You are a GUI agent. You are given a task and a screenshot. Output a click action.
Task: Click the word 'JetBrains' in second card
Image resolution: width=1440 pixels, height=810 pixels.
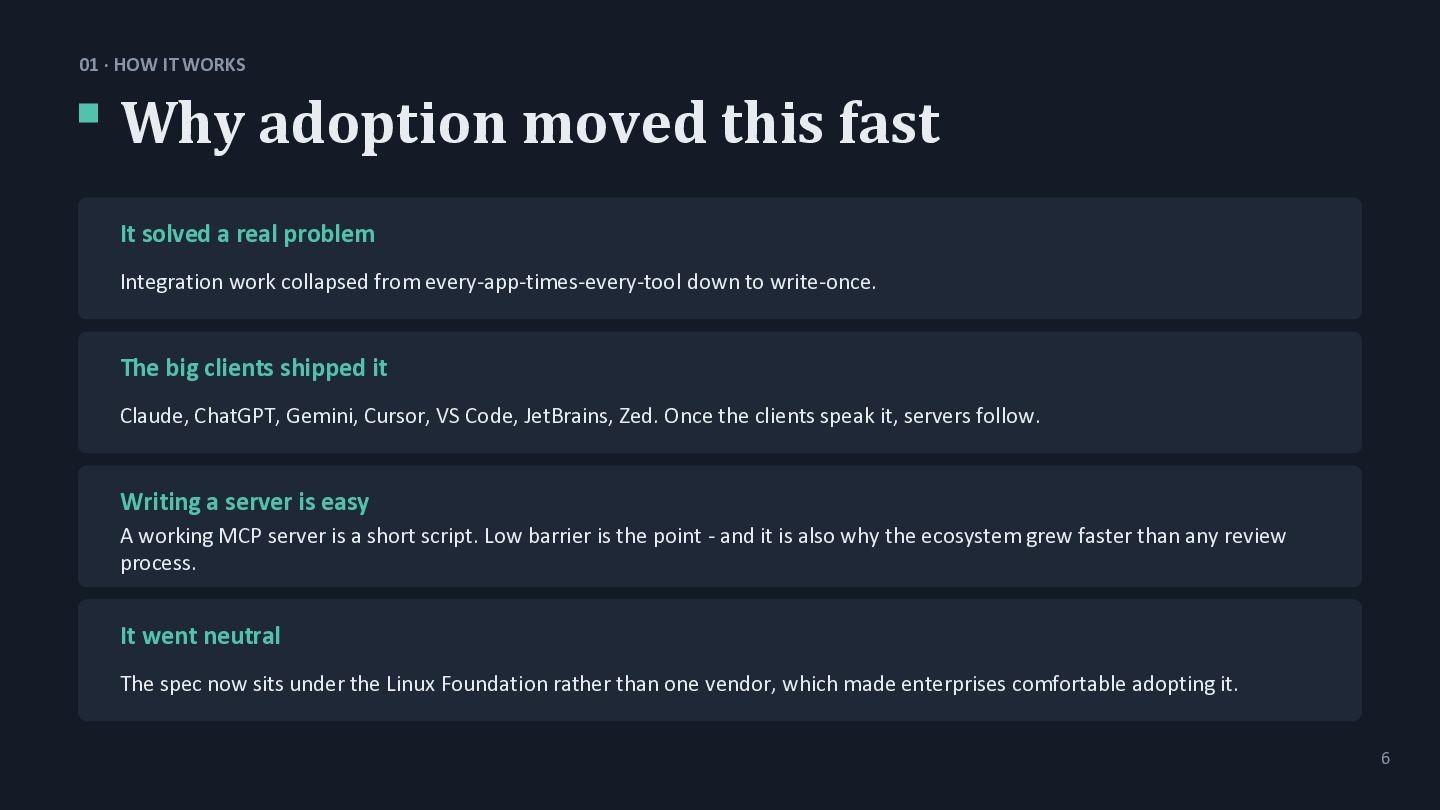(x=567, y=416)
